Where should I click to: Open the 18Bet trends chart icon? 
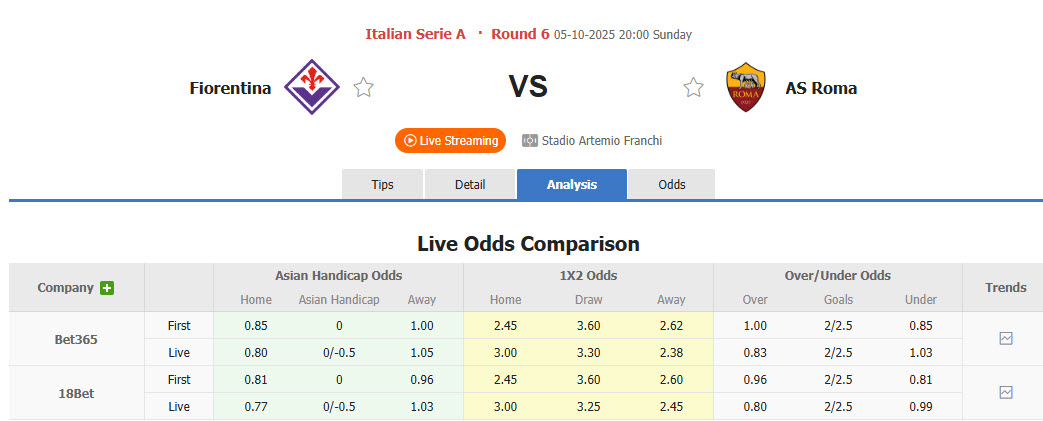click(x=1006, y=393)
